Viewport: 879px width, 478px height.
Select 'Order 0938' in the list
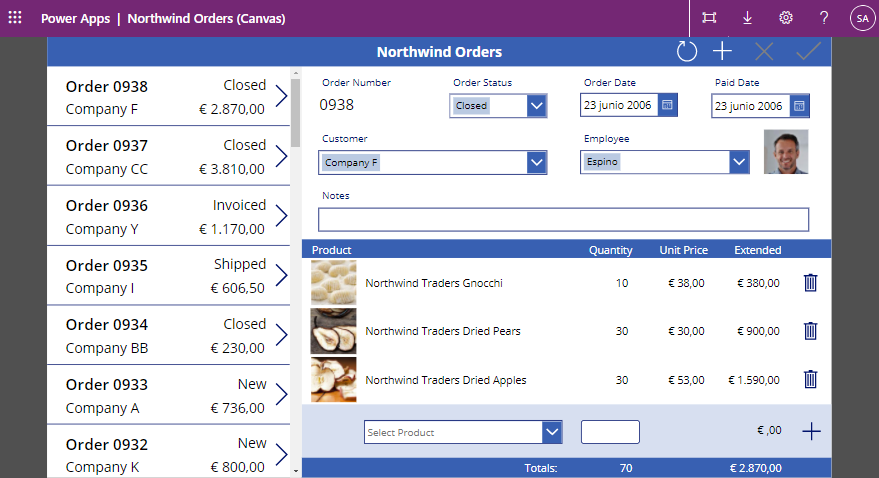[x=107, y=87]
